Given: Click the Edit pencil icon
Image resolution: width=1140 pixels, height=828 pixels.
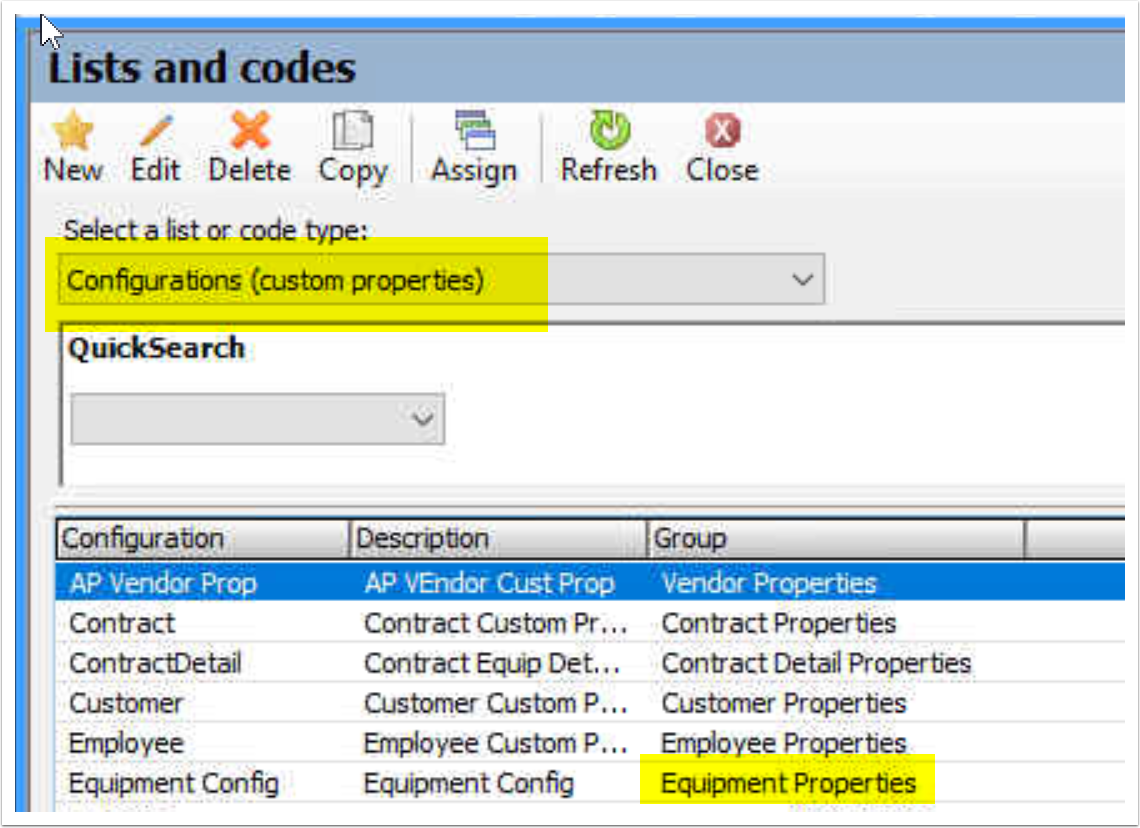Looking at the screenshot, I should (x=156, y=131).
